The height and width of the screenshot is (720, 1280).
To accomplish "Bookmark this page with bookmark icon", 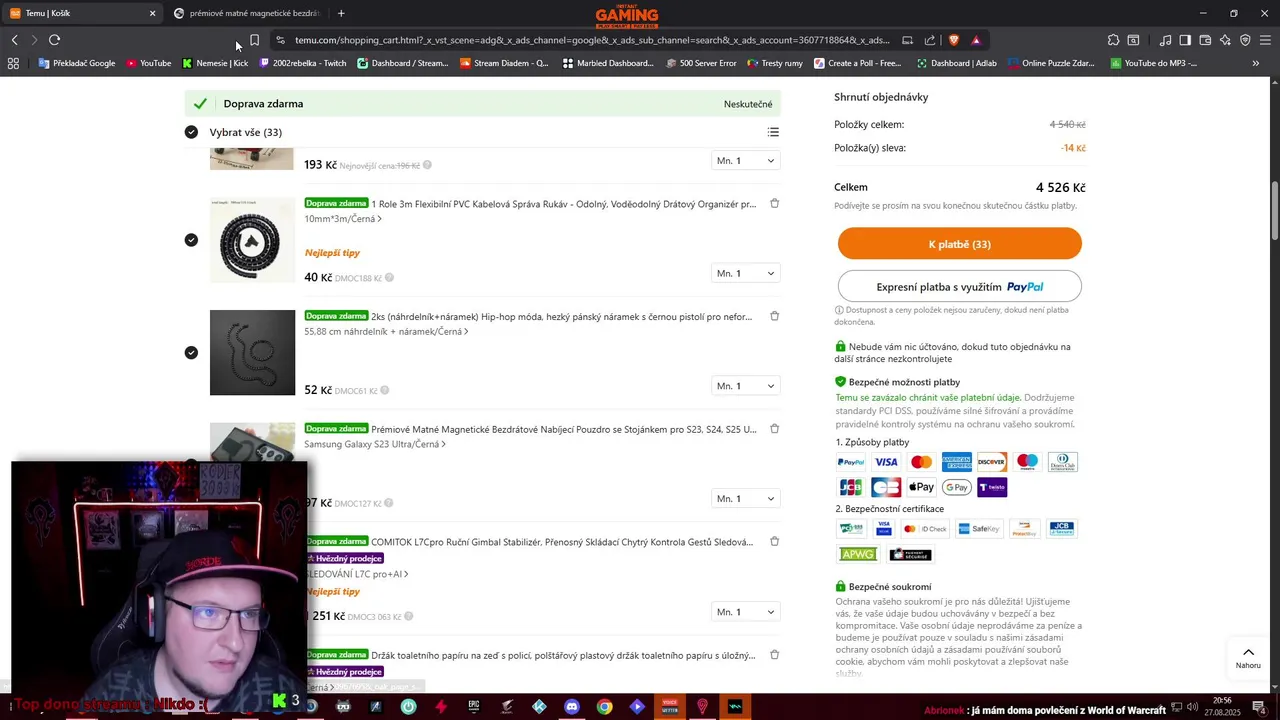I will click(x=254, y=40).
